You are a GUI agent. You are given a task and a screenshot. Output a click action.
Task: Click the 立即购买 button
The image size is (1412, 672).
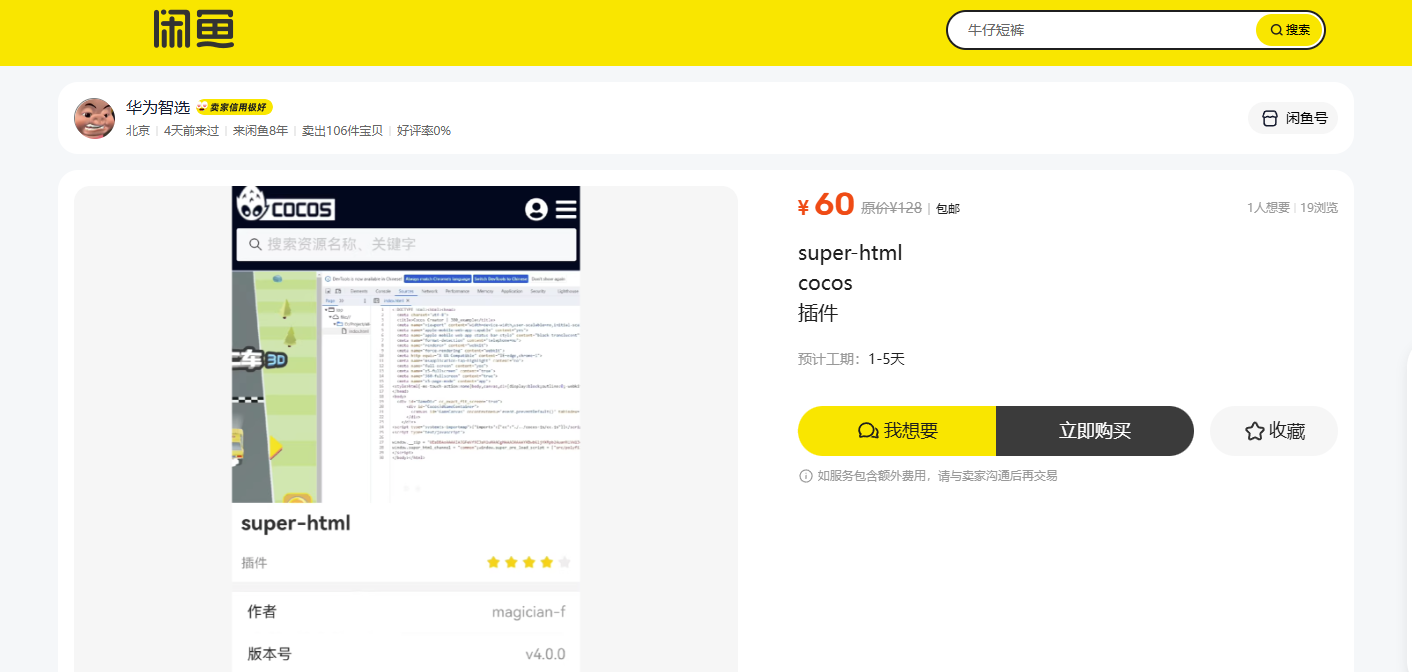pyautogui.click(x=1095, y=431)
